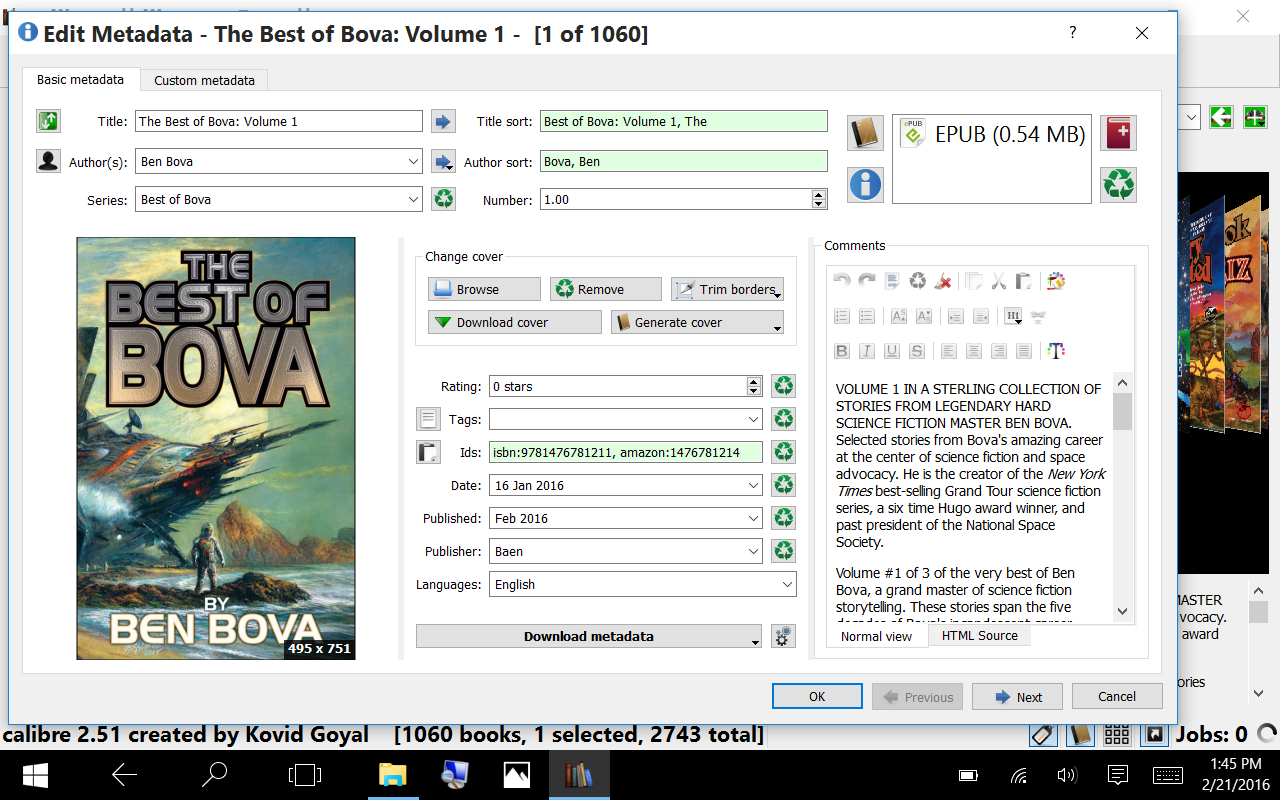Click the Title input field
The width and height of the screenshot is (1280, 800).
279,121
